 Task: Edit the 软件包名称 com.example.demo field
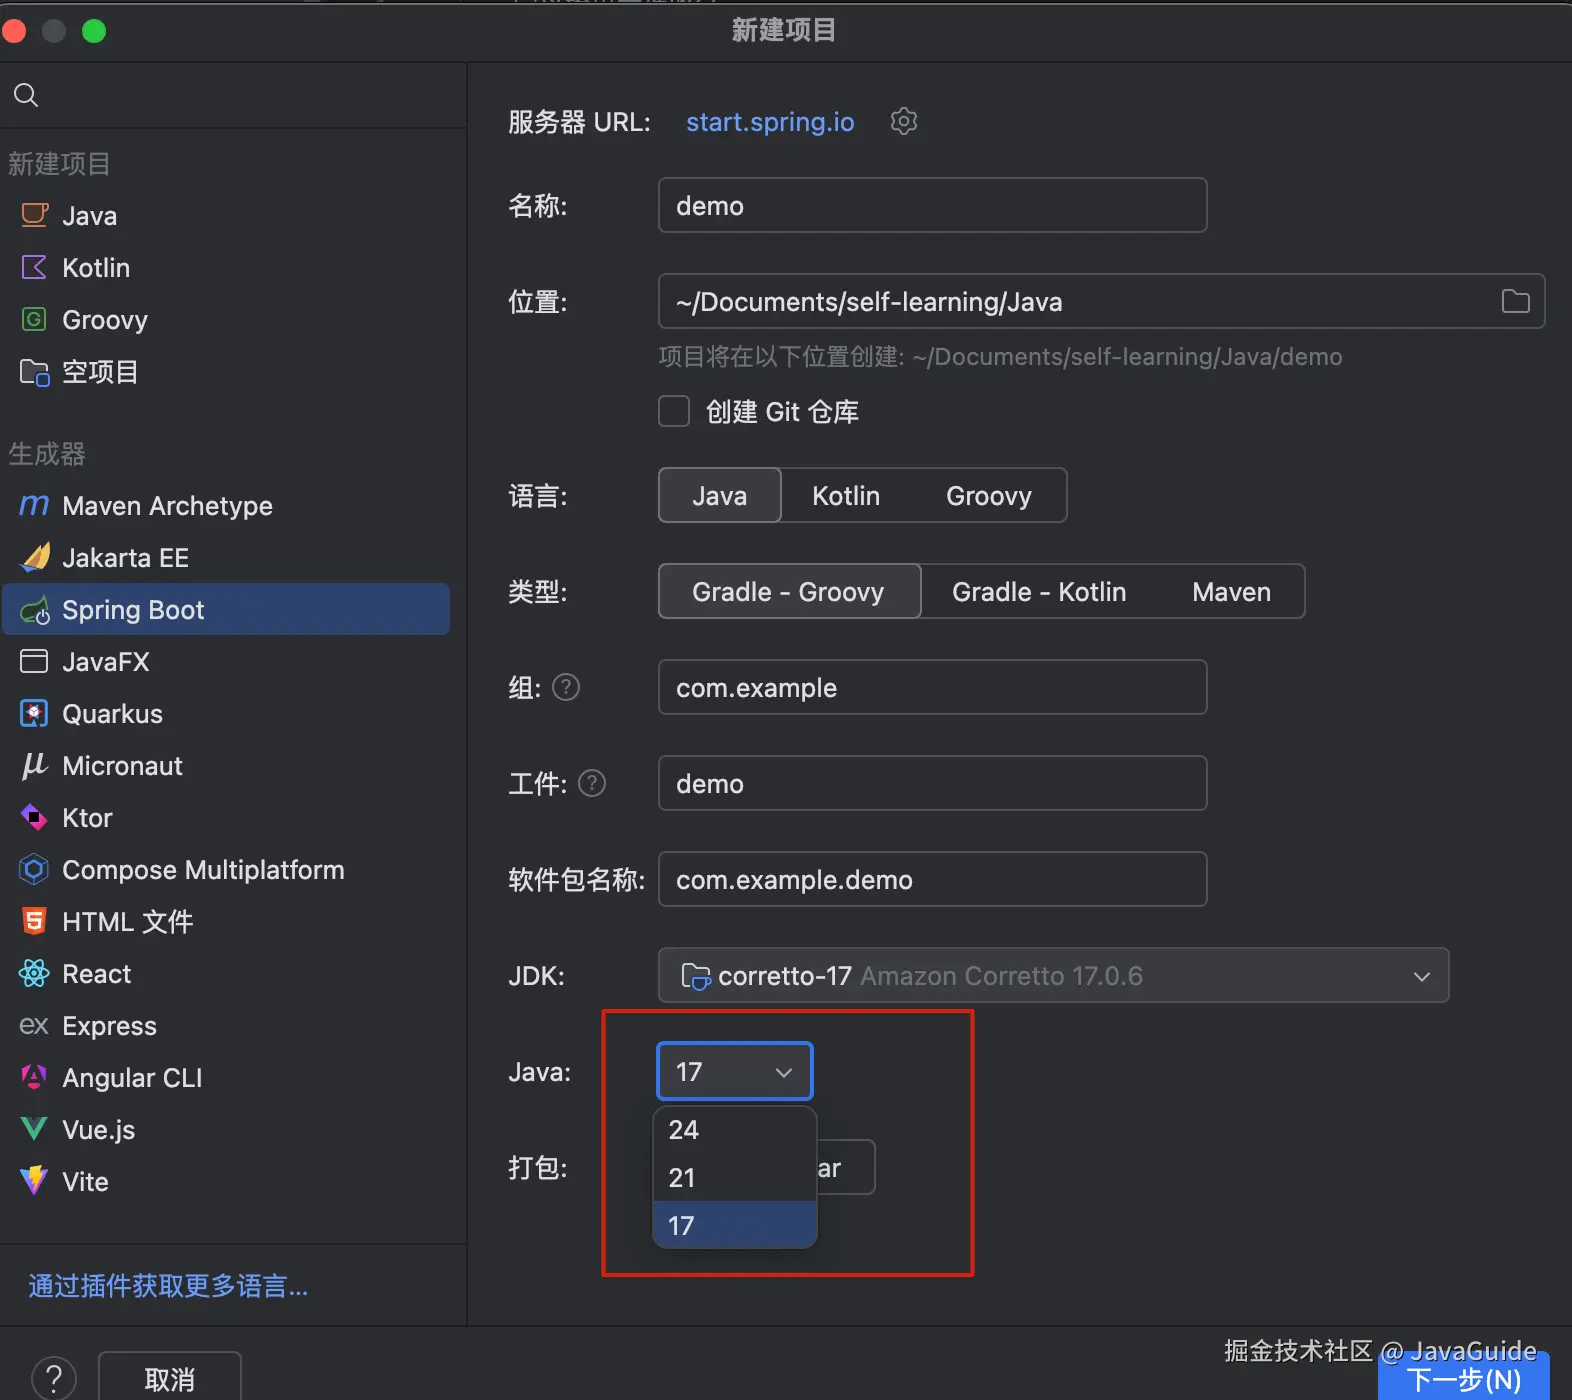(932, 879)
